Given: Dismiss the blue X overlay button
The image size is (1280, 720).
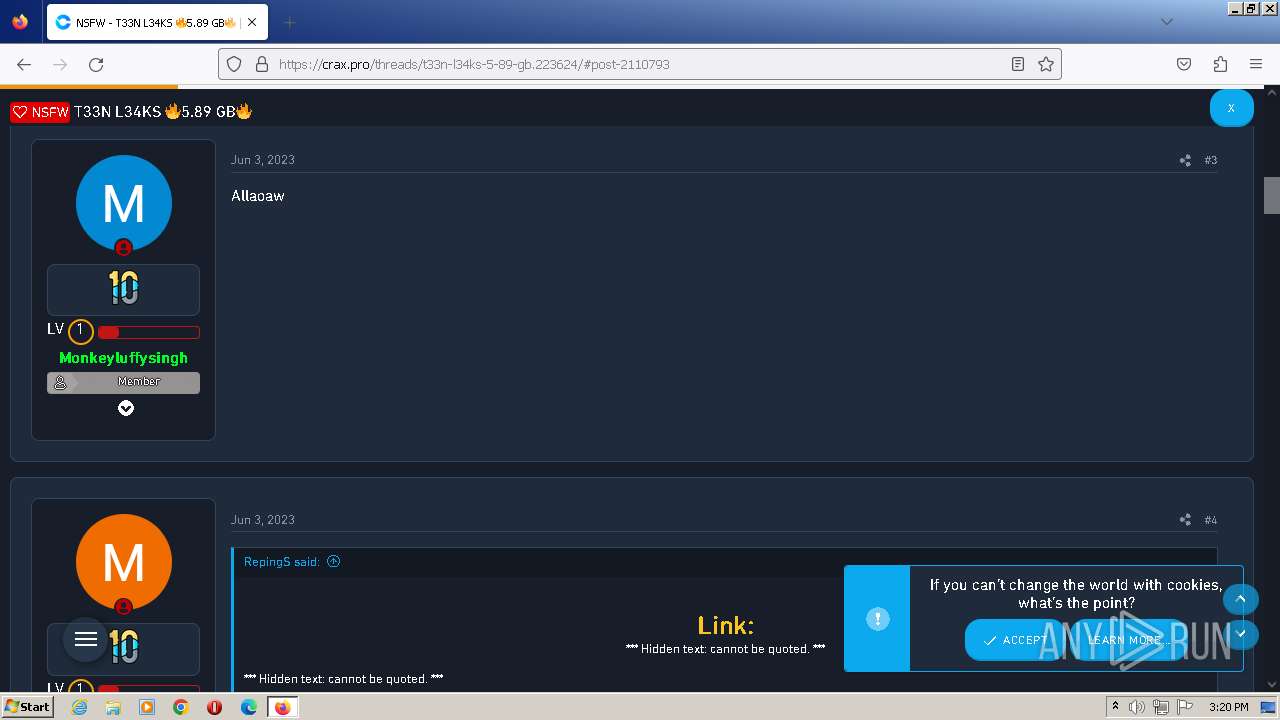Looking at the screenshot, I should pos(1231,108).
